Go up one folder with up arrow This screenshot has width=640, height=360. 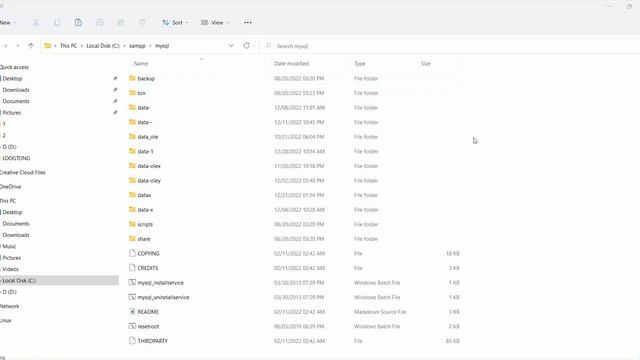pyautogui.click(x=31, y=46)
